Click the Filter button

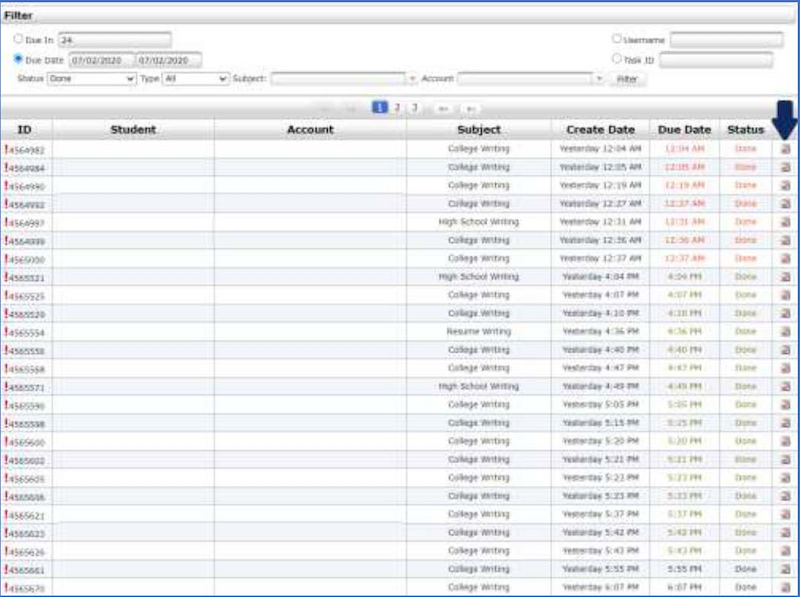tap(627, 78)
